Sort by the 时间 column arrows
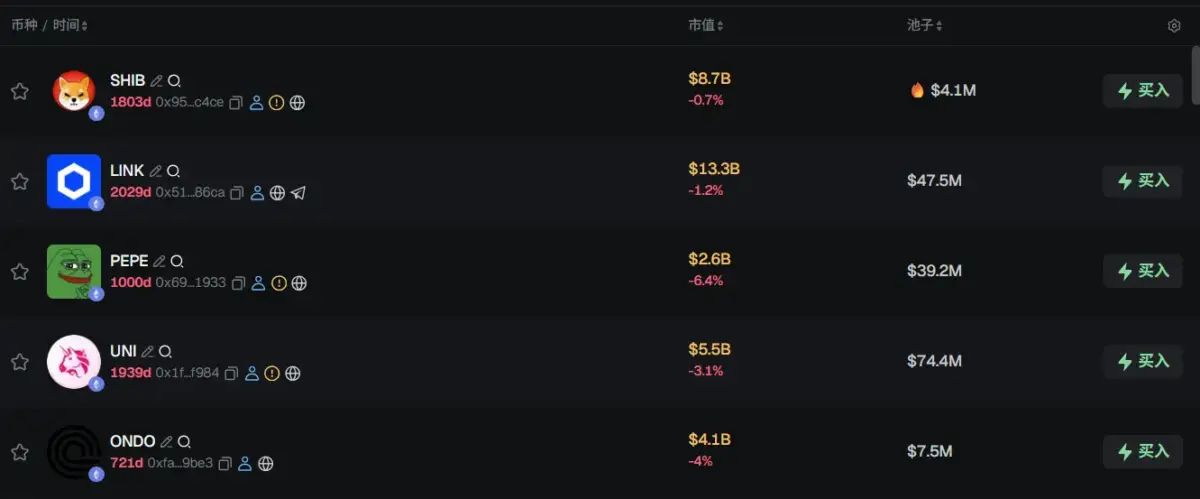 pos(84,26)
